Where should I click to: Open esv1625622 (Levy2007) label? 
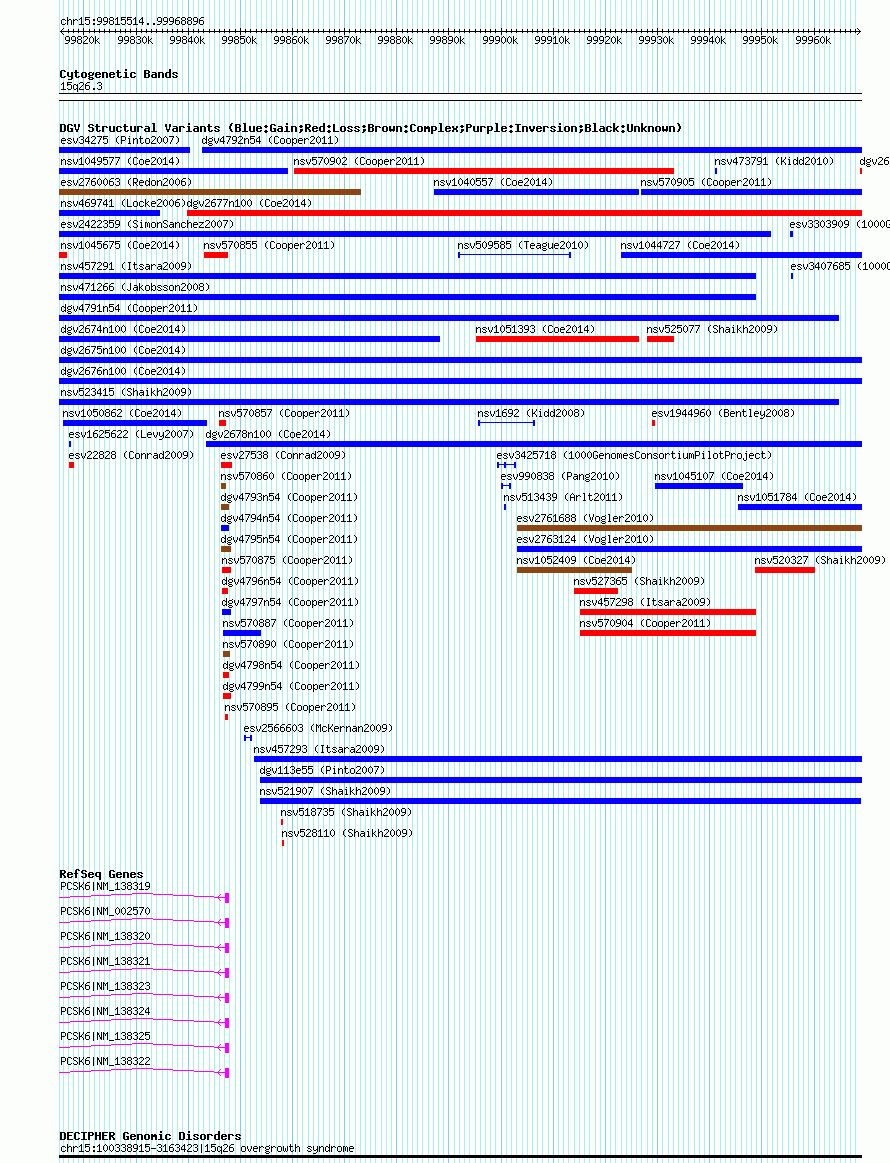131,434
